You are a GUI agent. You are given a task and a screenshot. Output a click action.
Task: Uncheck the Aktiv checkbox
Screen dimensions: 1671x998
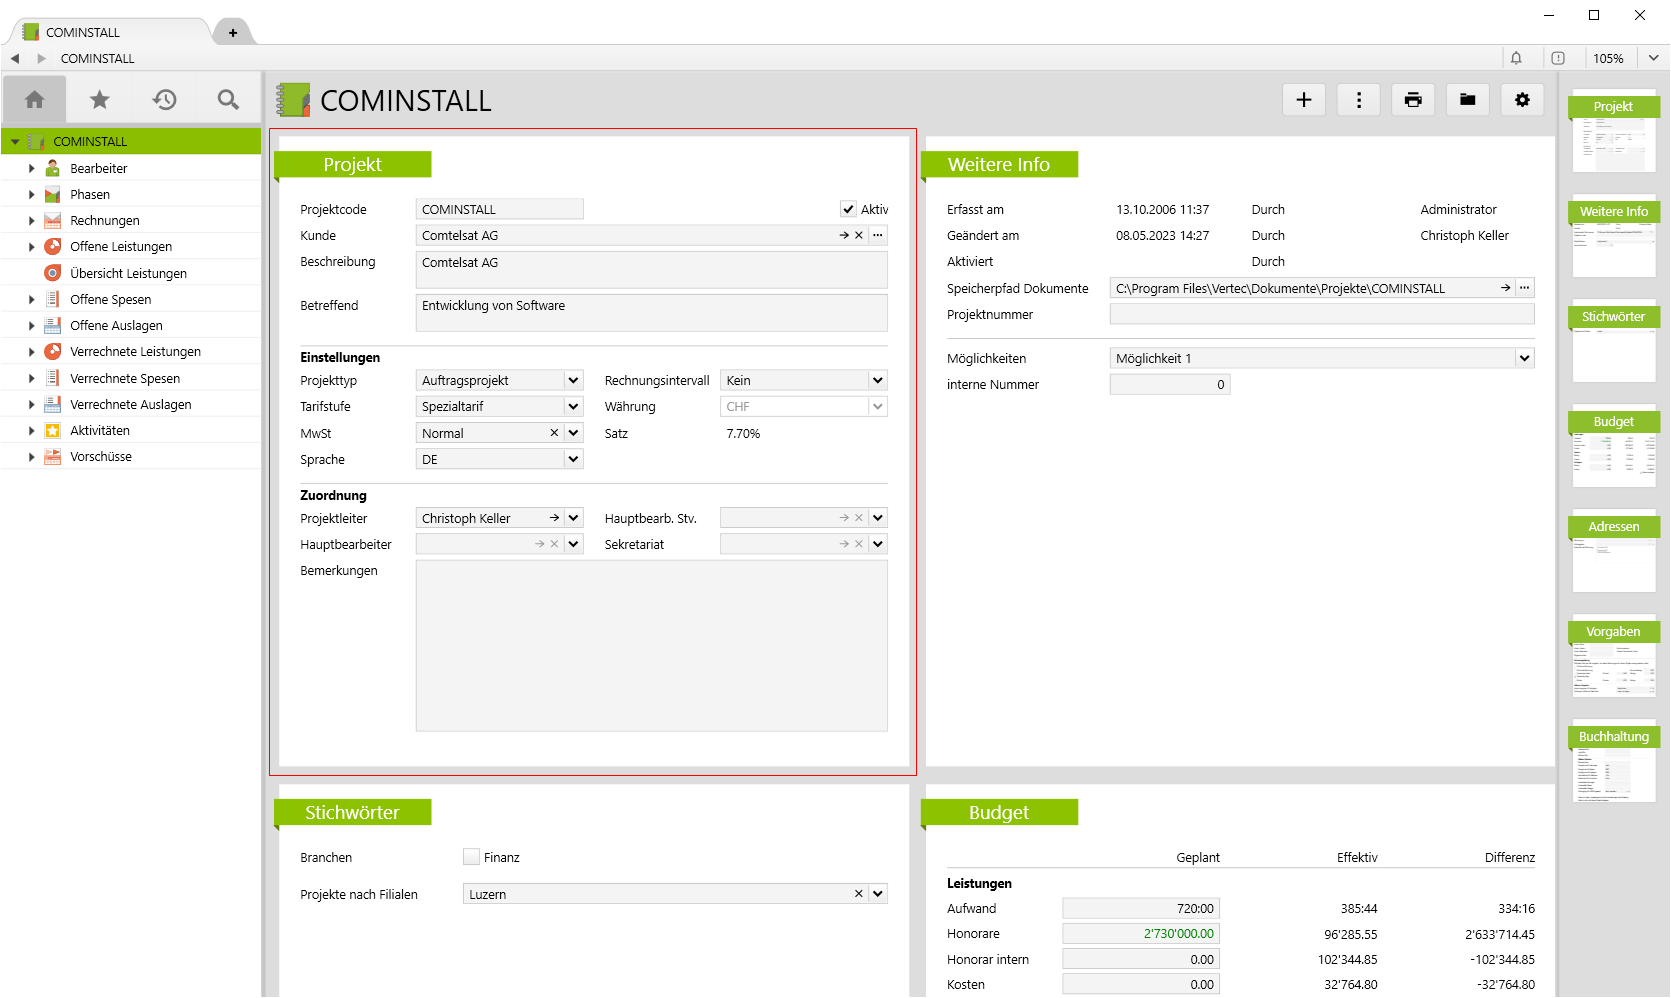848,210
